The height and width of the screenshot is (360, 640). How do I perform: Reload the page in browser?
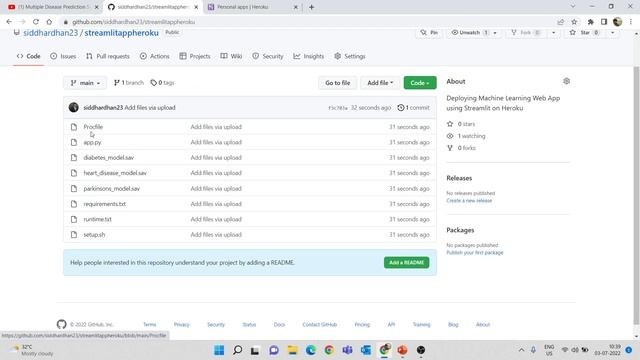coord(36,22)
